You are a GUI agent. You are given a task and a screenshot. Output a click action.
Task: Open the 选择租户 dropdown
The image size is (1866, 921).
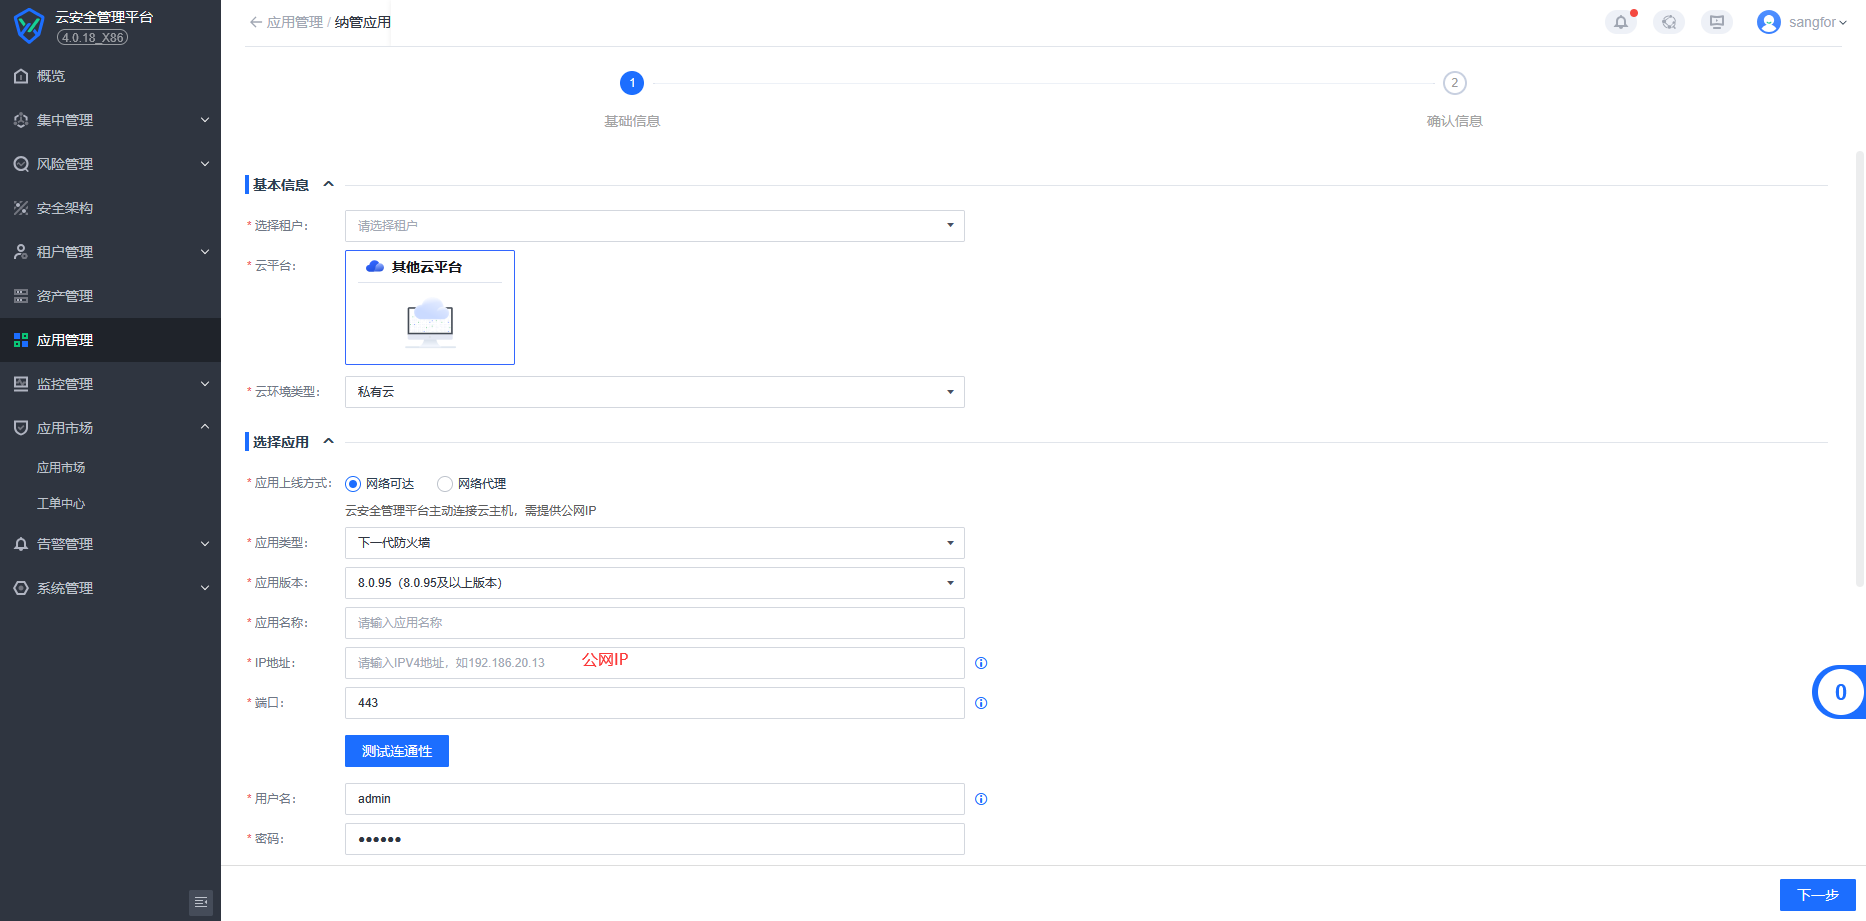tap(654, 226)
